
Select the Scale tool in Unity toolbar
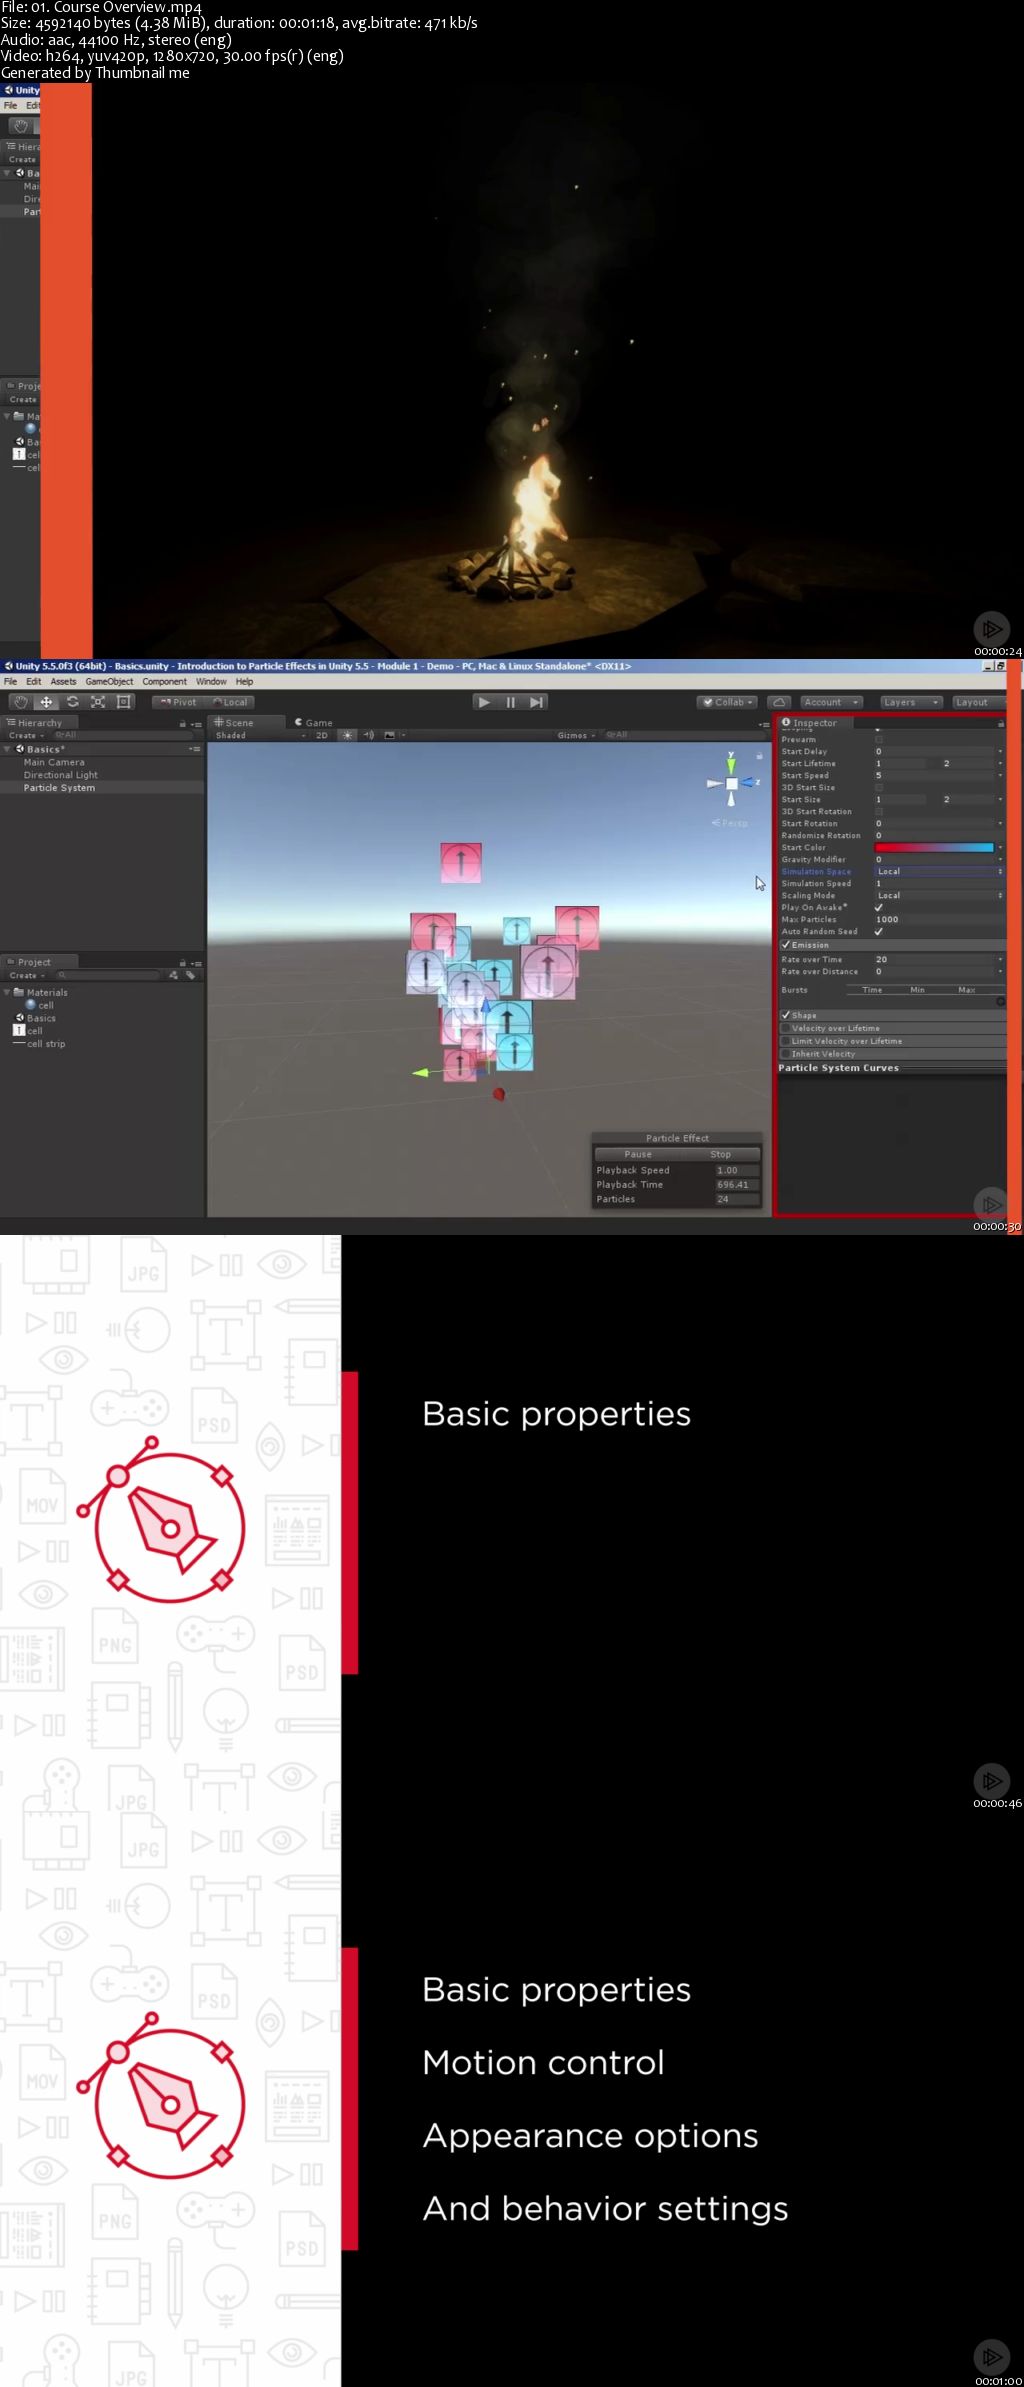tap(98, 702)
